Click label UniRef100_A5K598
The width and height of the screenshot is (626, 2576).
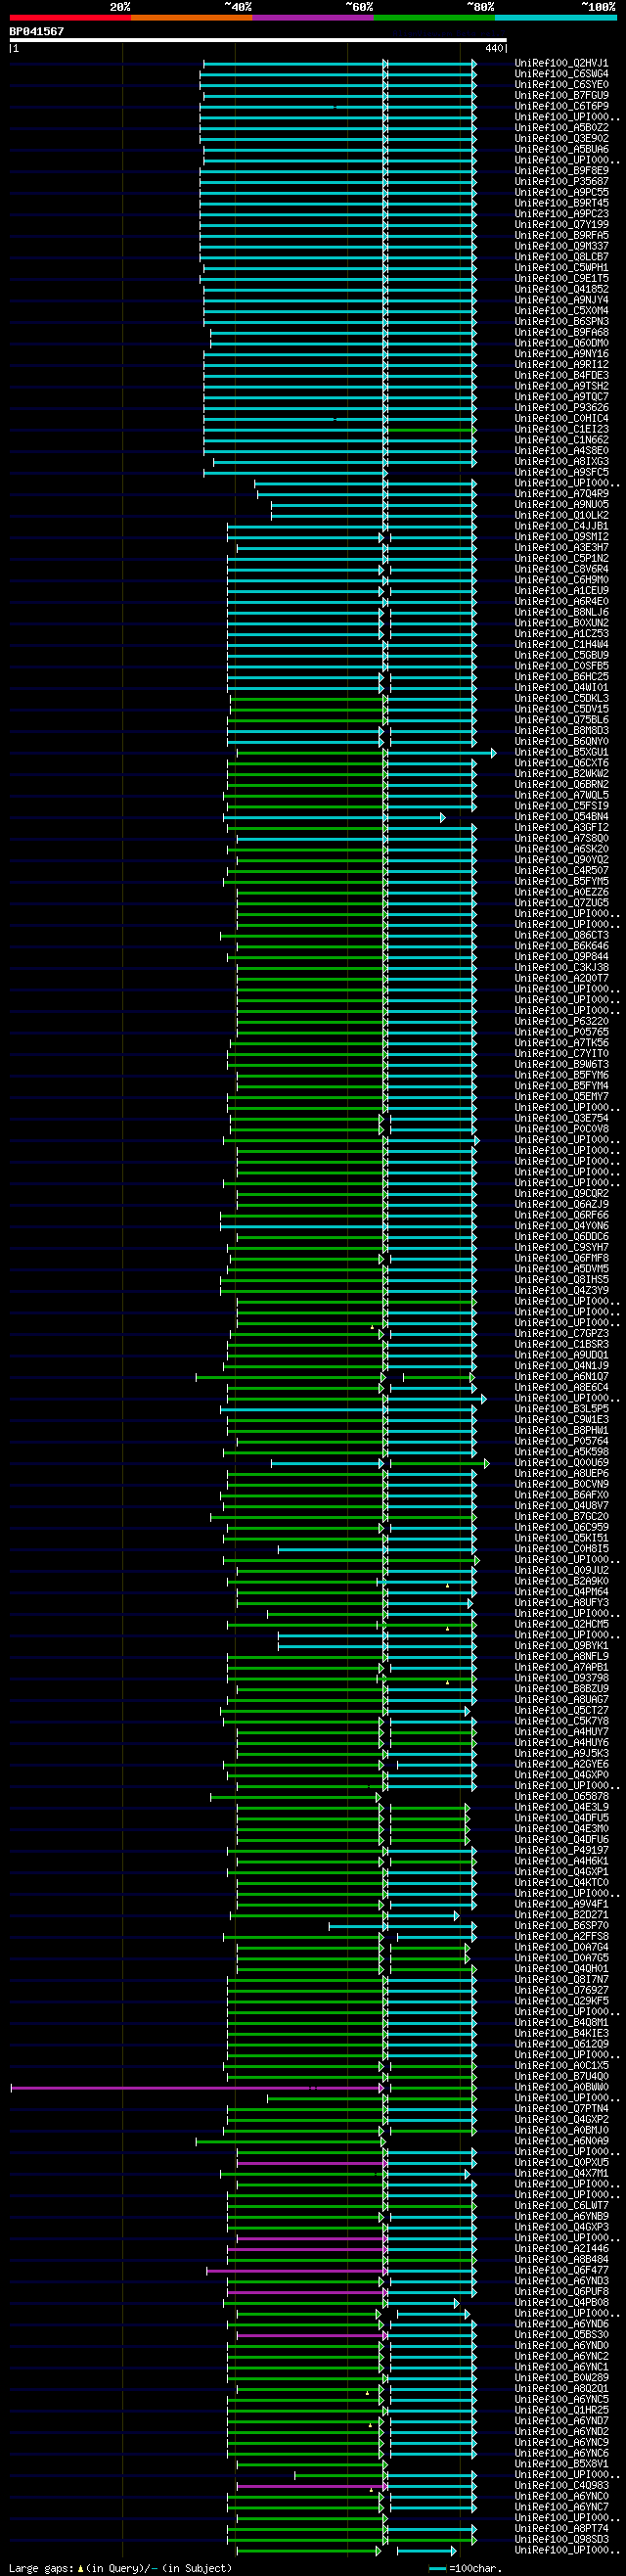(561, 1452)
